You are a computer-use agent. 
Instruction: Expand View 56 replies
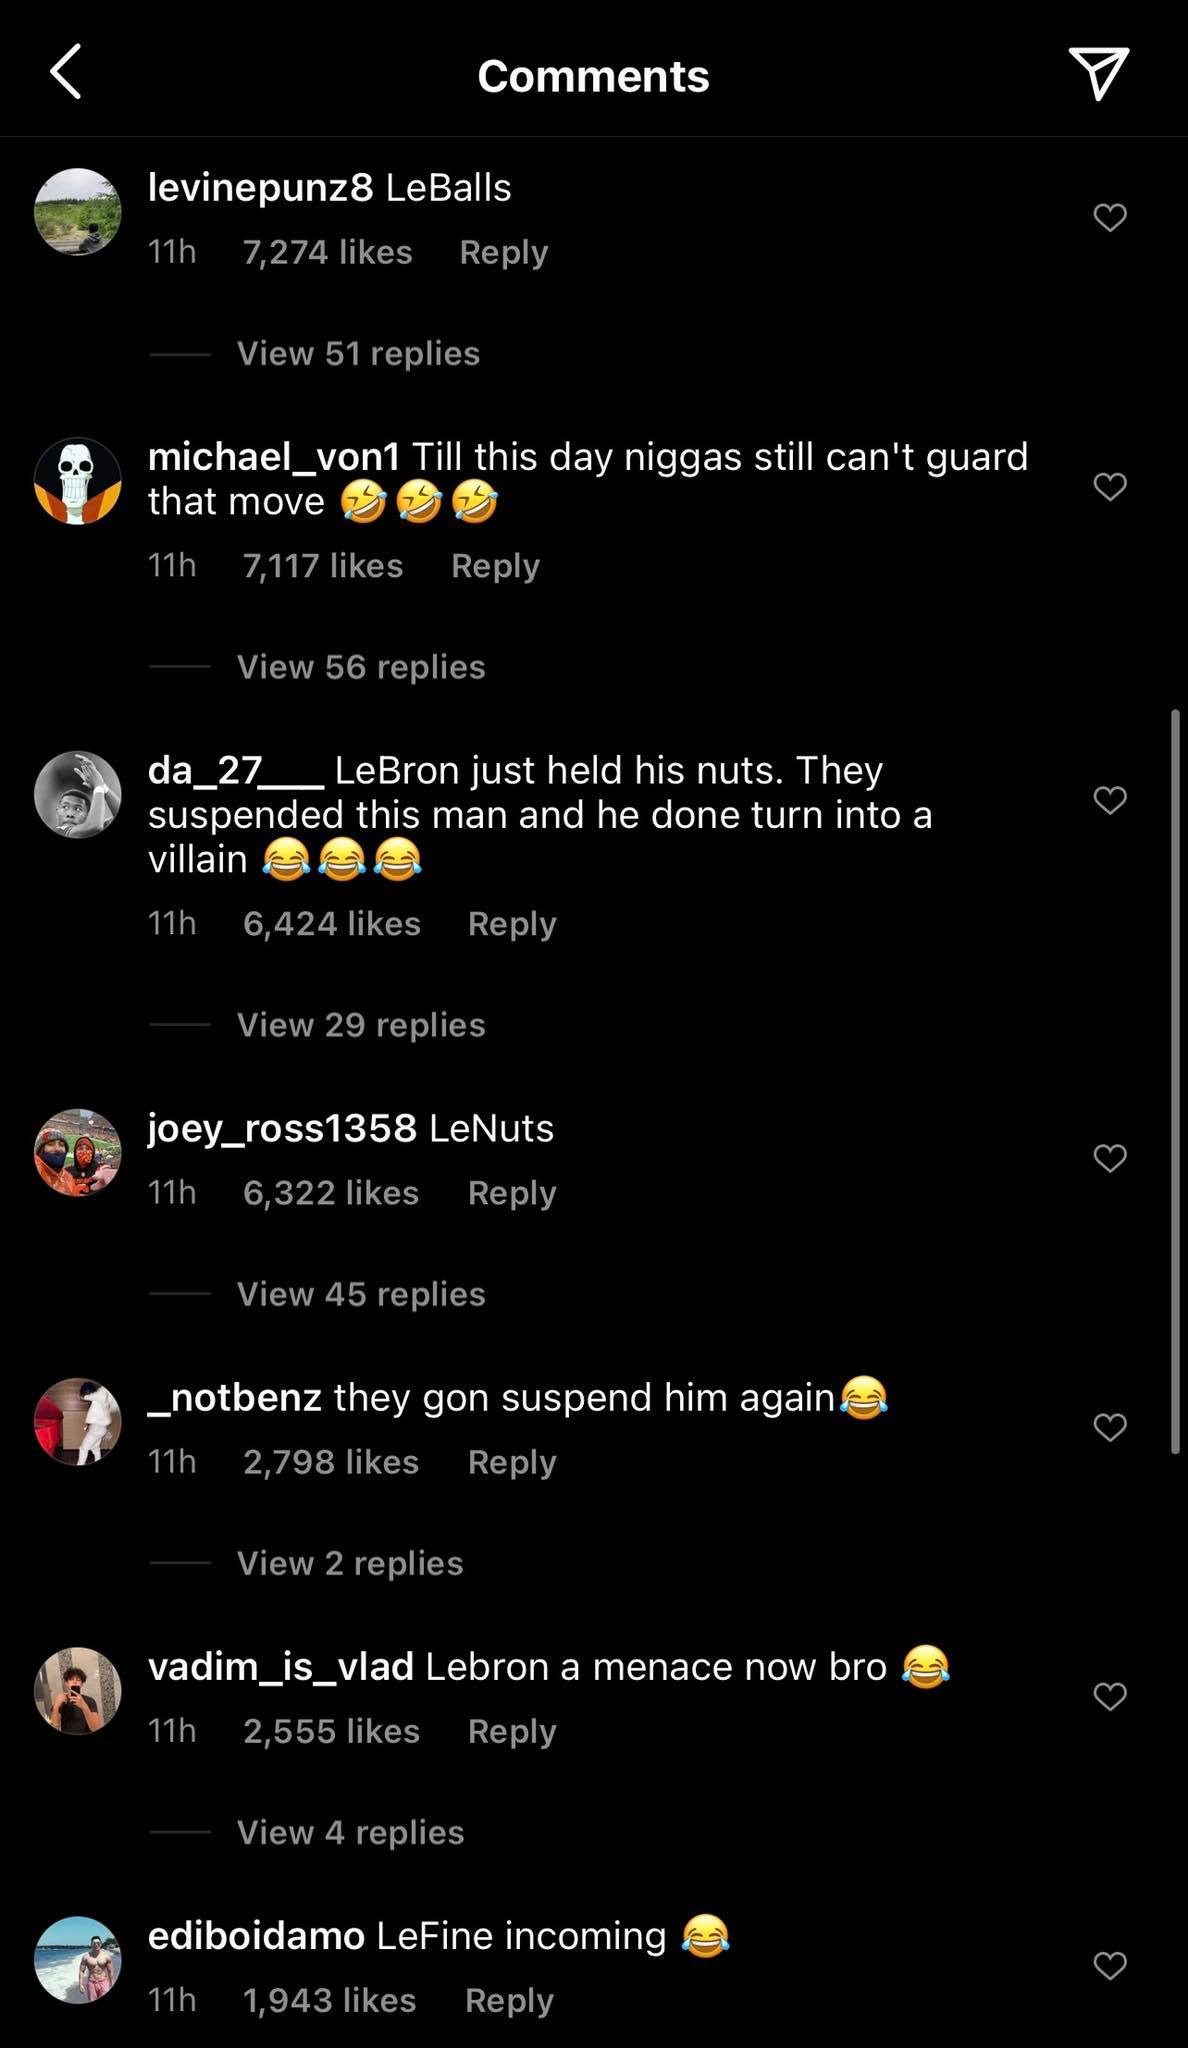pos(361,667)
